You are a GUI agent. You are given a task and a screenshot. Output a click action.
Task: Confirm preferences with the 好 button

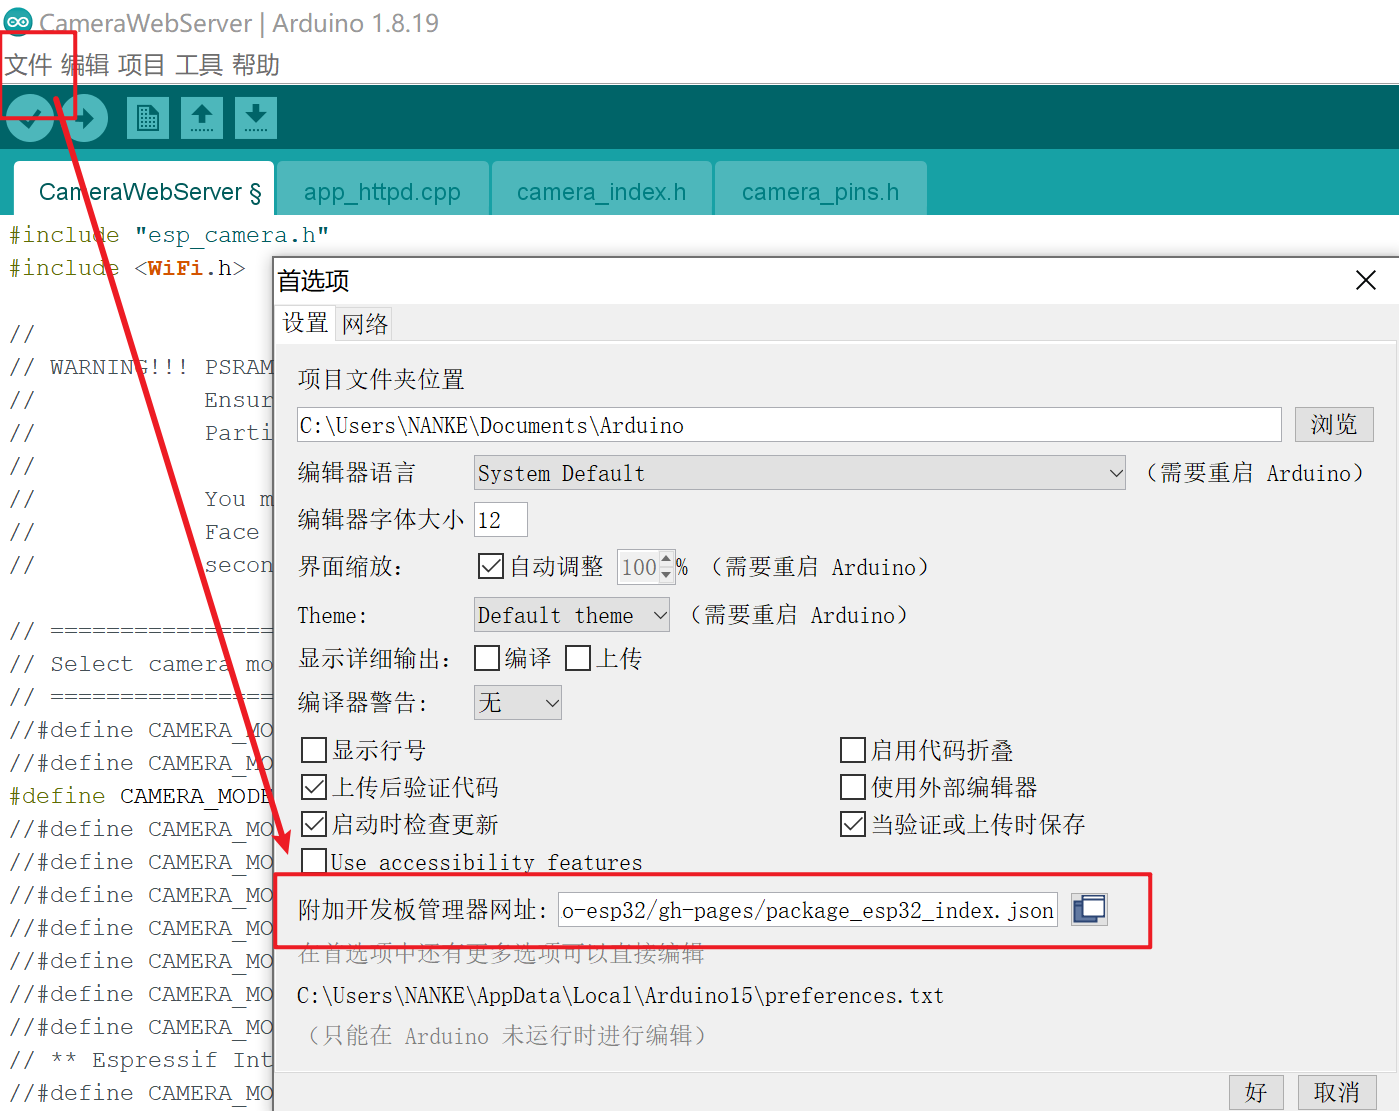(1257, 1092)
